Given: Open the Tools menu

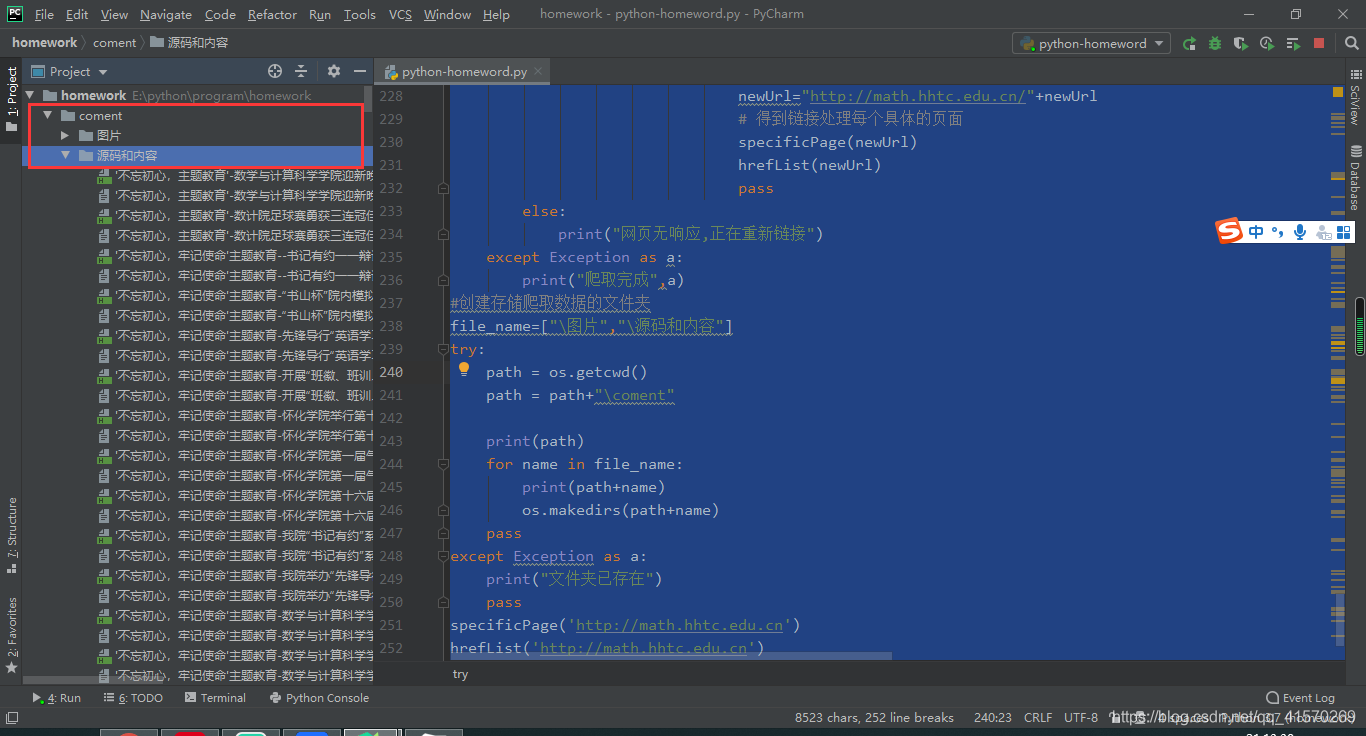Looking at the screenshot, I should pos(359,14).
